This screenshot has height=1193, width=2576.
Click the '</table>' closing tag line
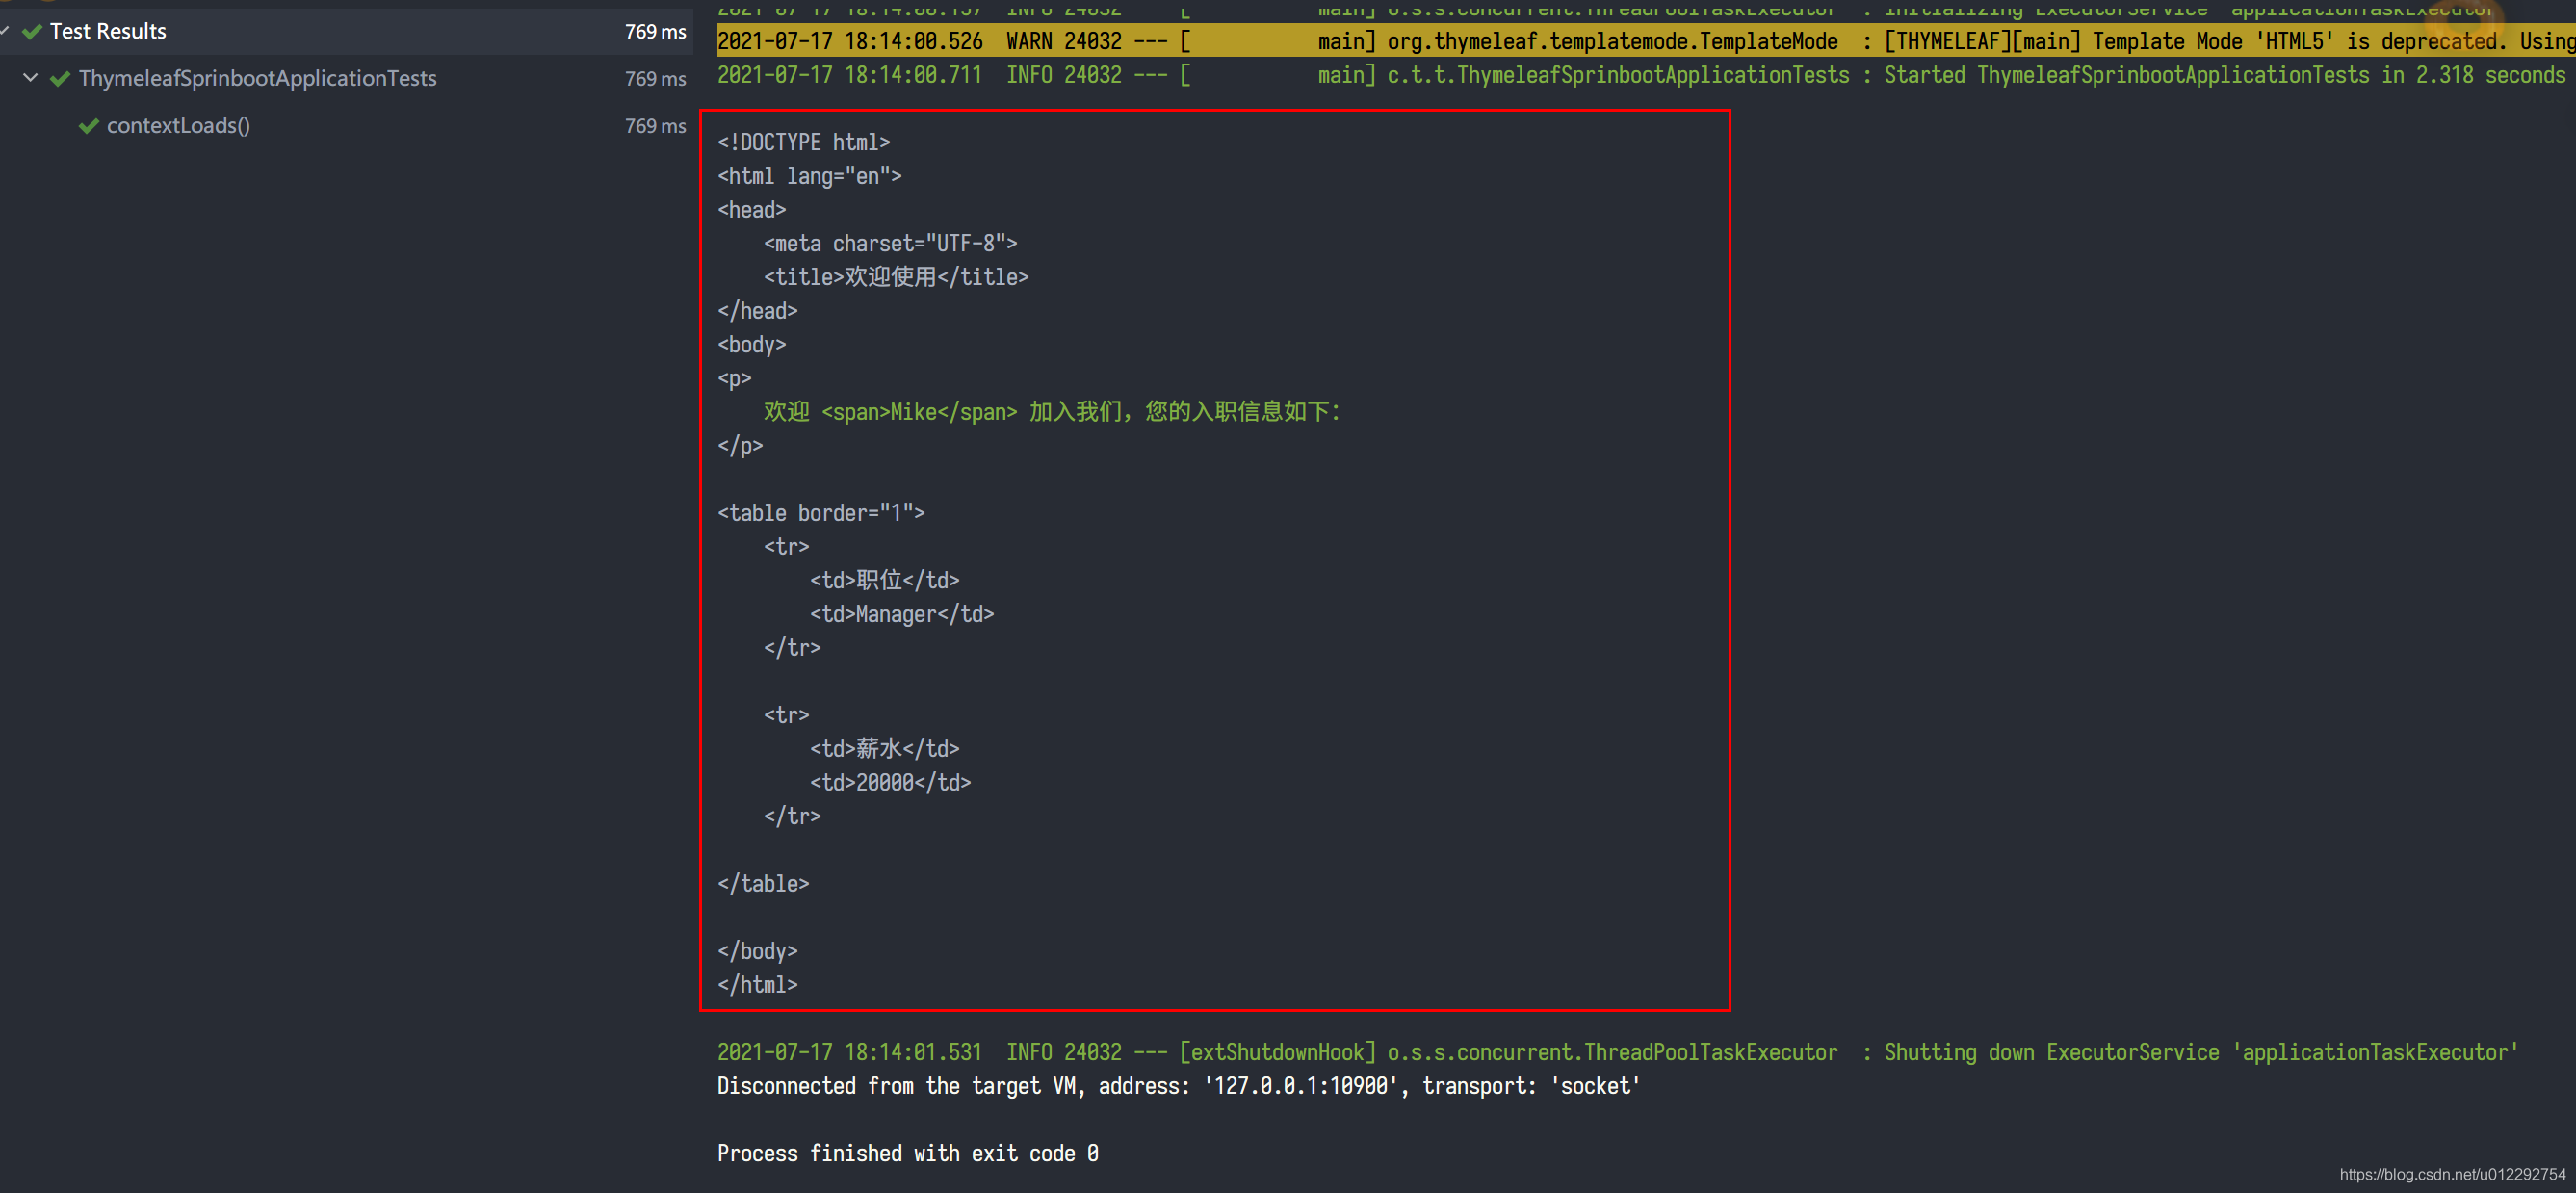coord(763,884)
